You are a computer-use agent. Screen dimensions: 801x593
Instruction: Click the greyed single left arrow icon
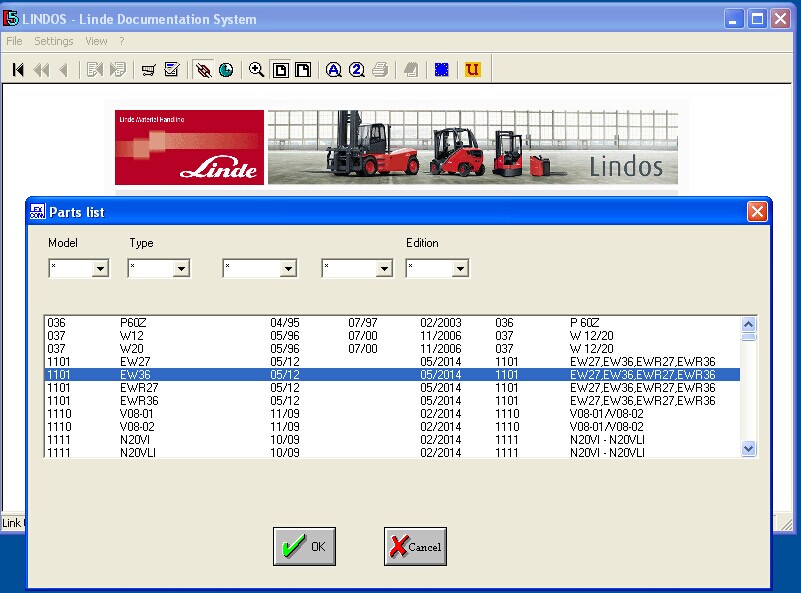coord(64,69)
